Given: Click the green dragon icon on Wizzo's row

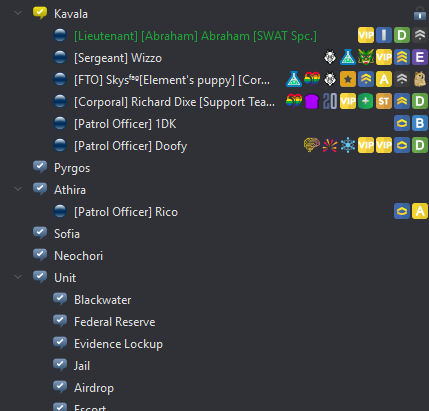Looking at the screenshot, I should pos(366,57).
